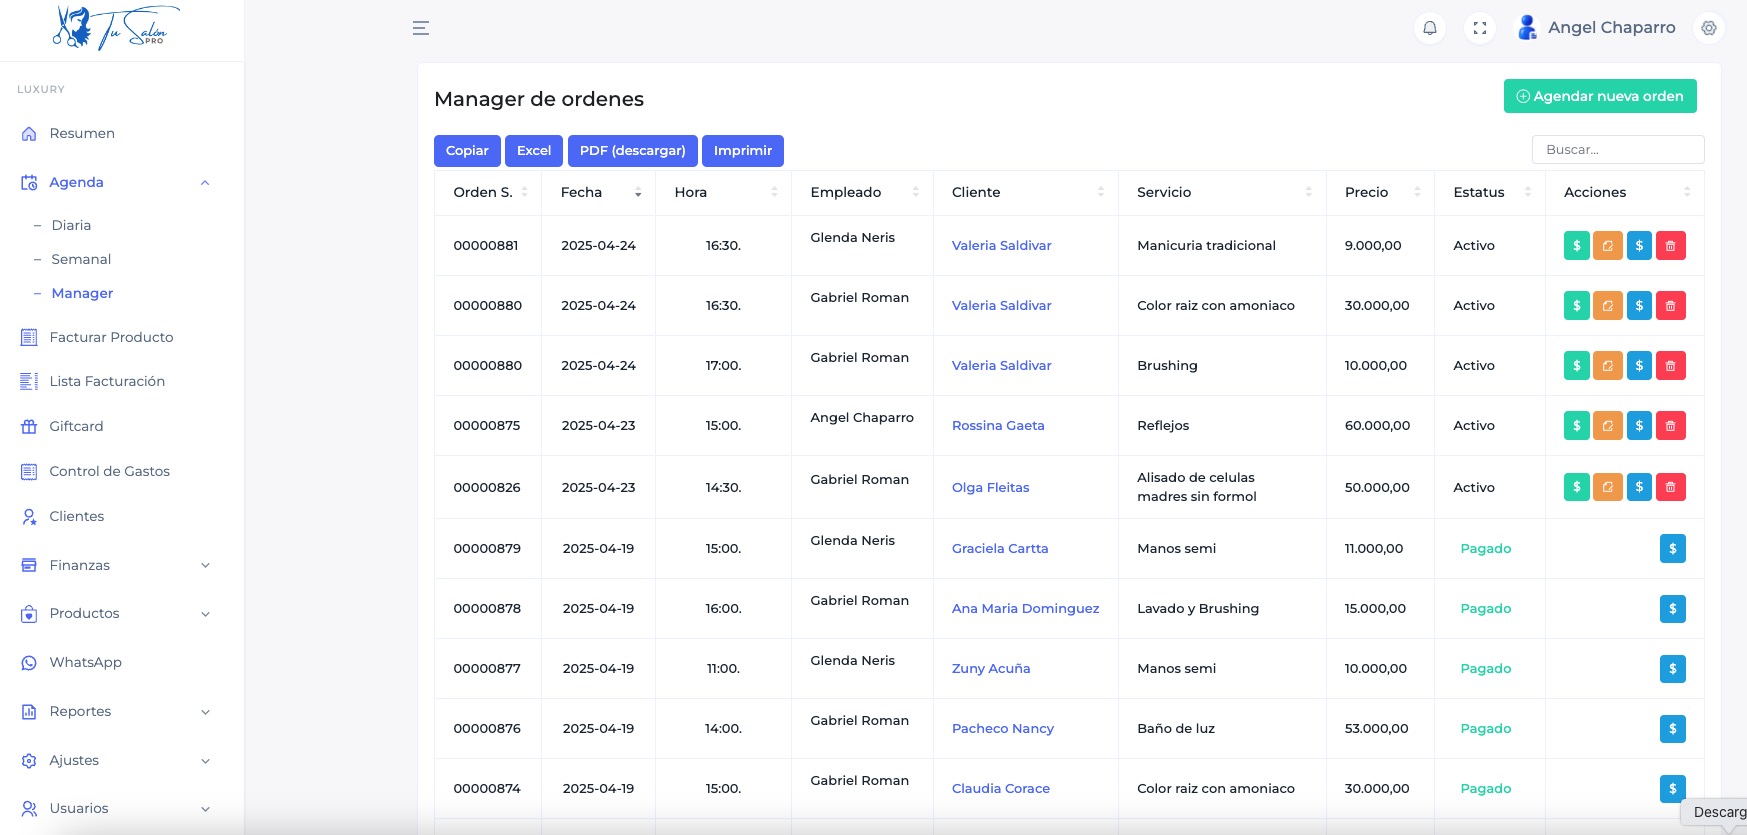Delete the Manicuria tradicional order with the trash icon
The height and width of the screenshot is (835, 1747).
(x=1670, y=245)
